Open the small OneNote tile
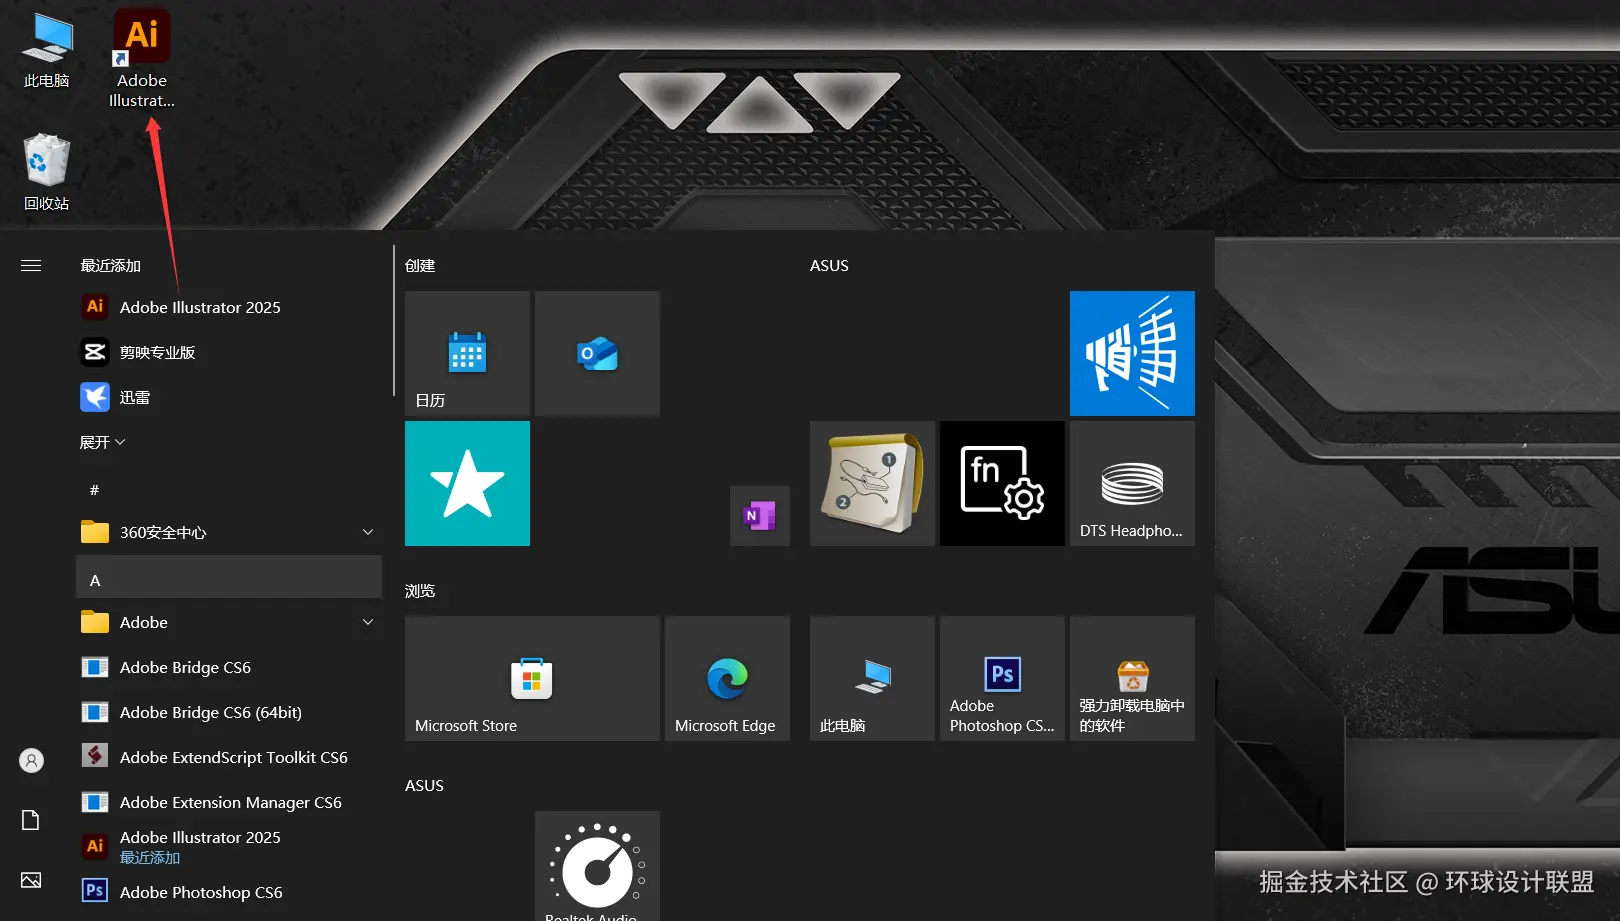Image resolution: width=1620 pixels, height=921 pixels. point(760,516)
